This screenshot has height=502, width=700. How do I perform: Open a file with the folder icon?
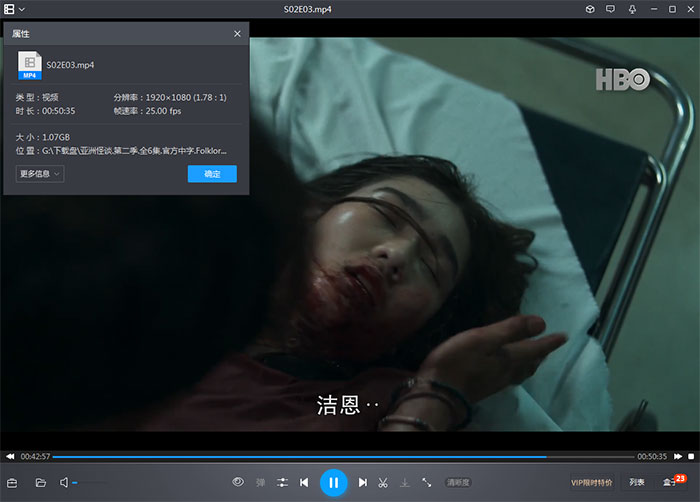(x=41, y=482)
